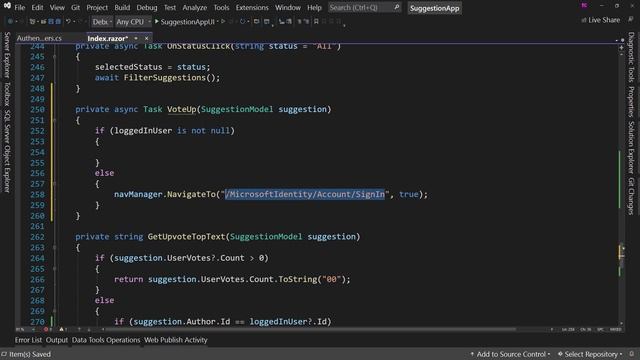Click the Visual Studio logo icon
Image resolution: width=640 pixels, height=360 pixels.
click(7, 6)
